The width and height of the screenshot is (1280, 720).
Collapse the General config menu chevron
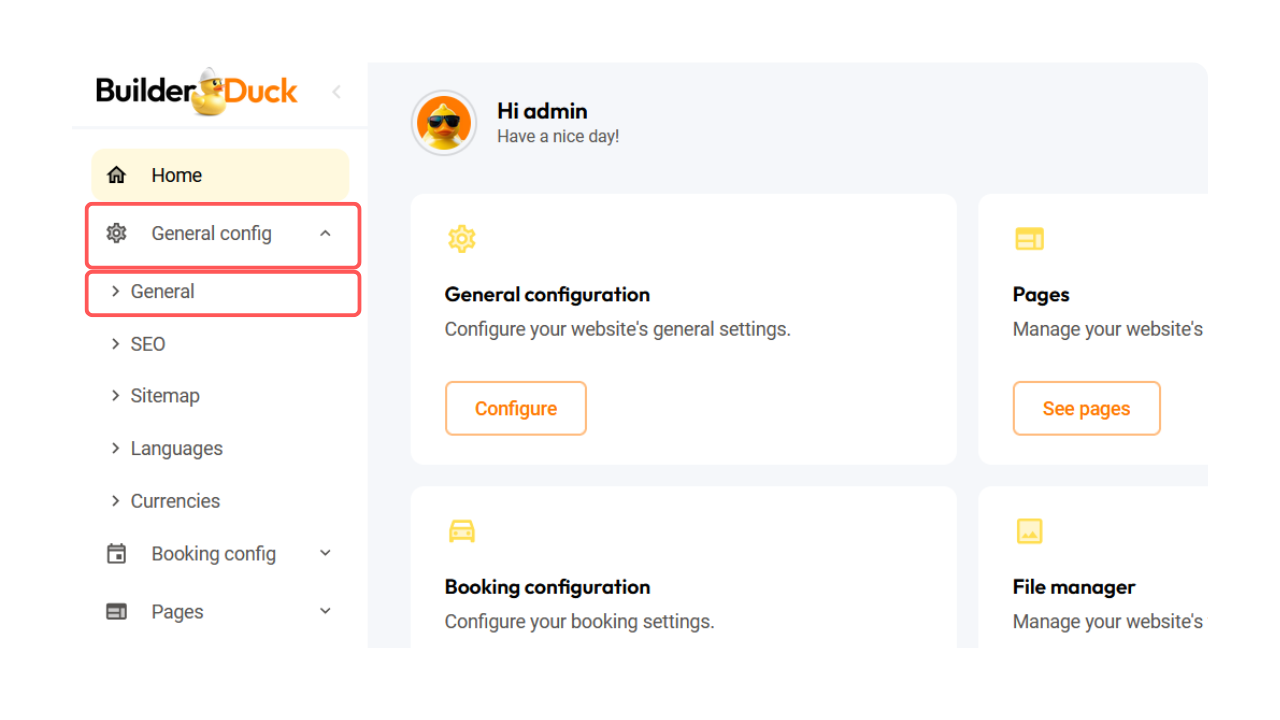pos(325,233)
